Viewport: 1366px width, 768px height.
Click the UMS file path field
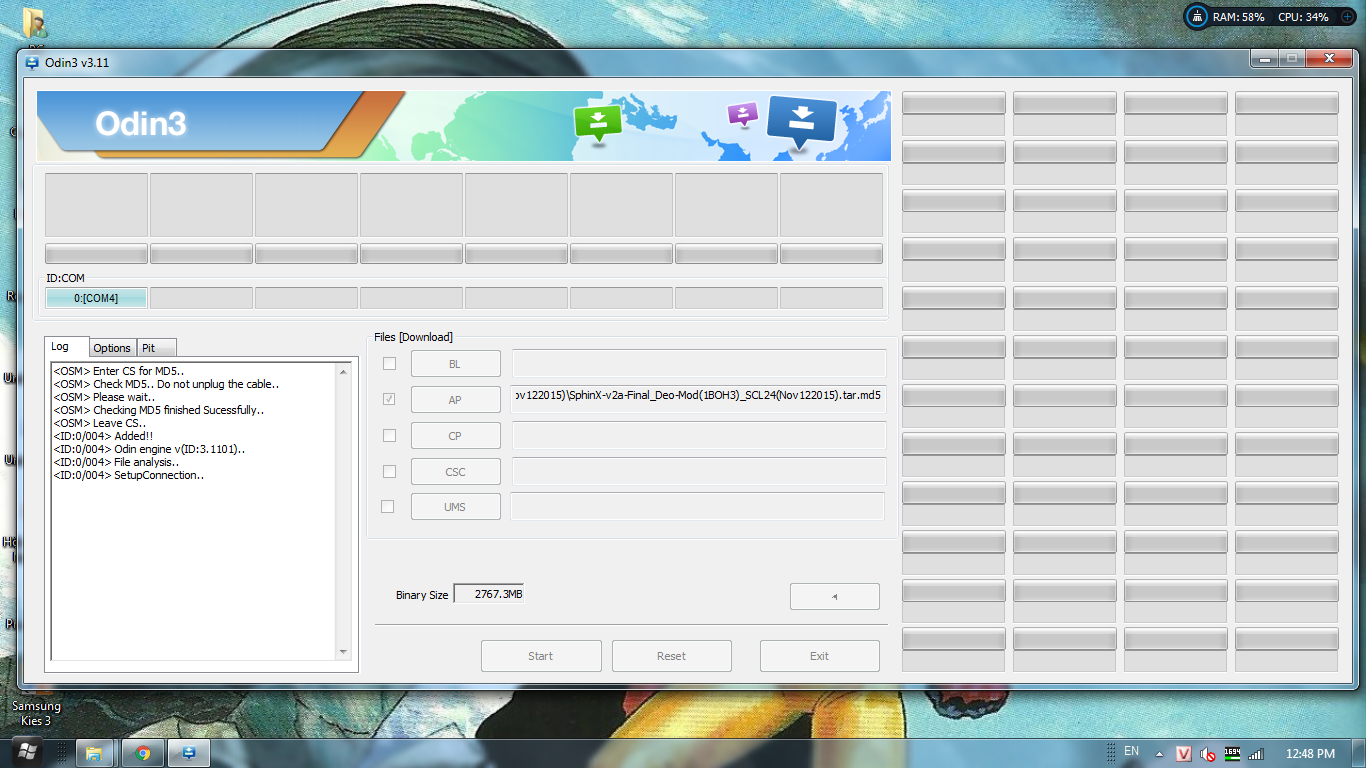click(698, 506)
